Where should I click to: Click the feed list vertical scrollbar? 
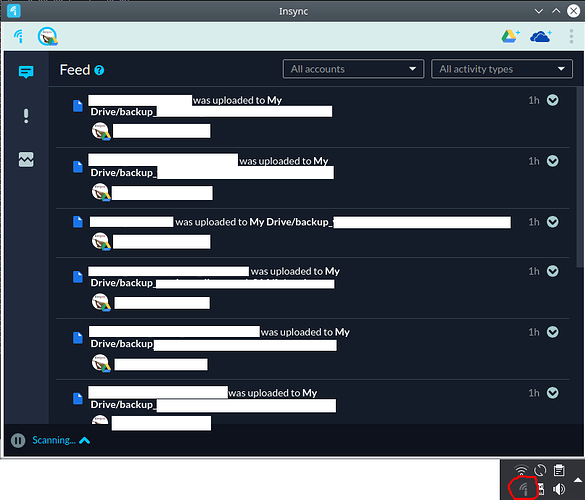point(579,177)
